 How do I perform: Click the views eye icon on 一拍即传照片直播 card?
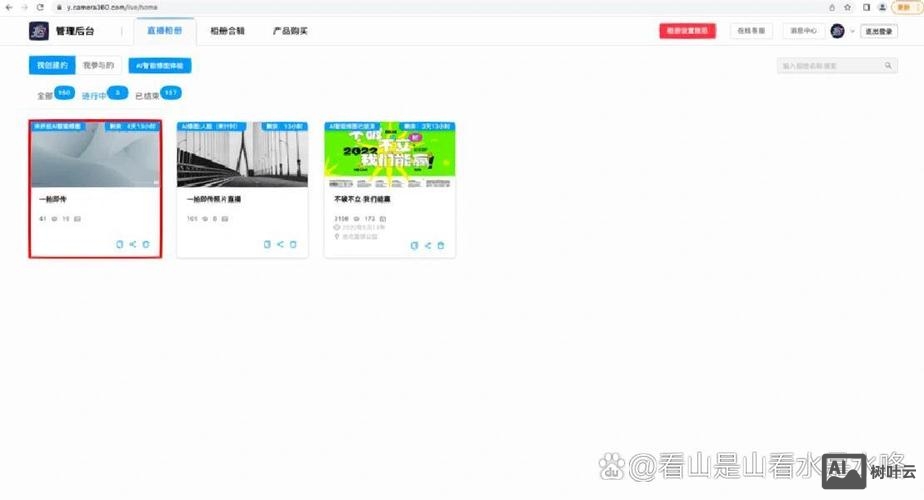click(x=205, y=219)
